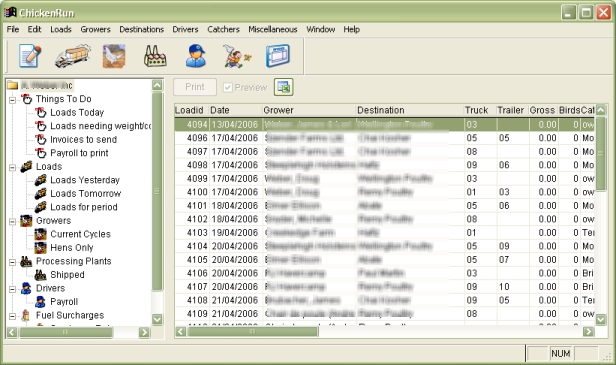Click the Growers node icon

coord(26,220)
